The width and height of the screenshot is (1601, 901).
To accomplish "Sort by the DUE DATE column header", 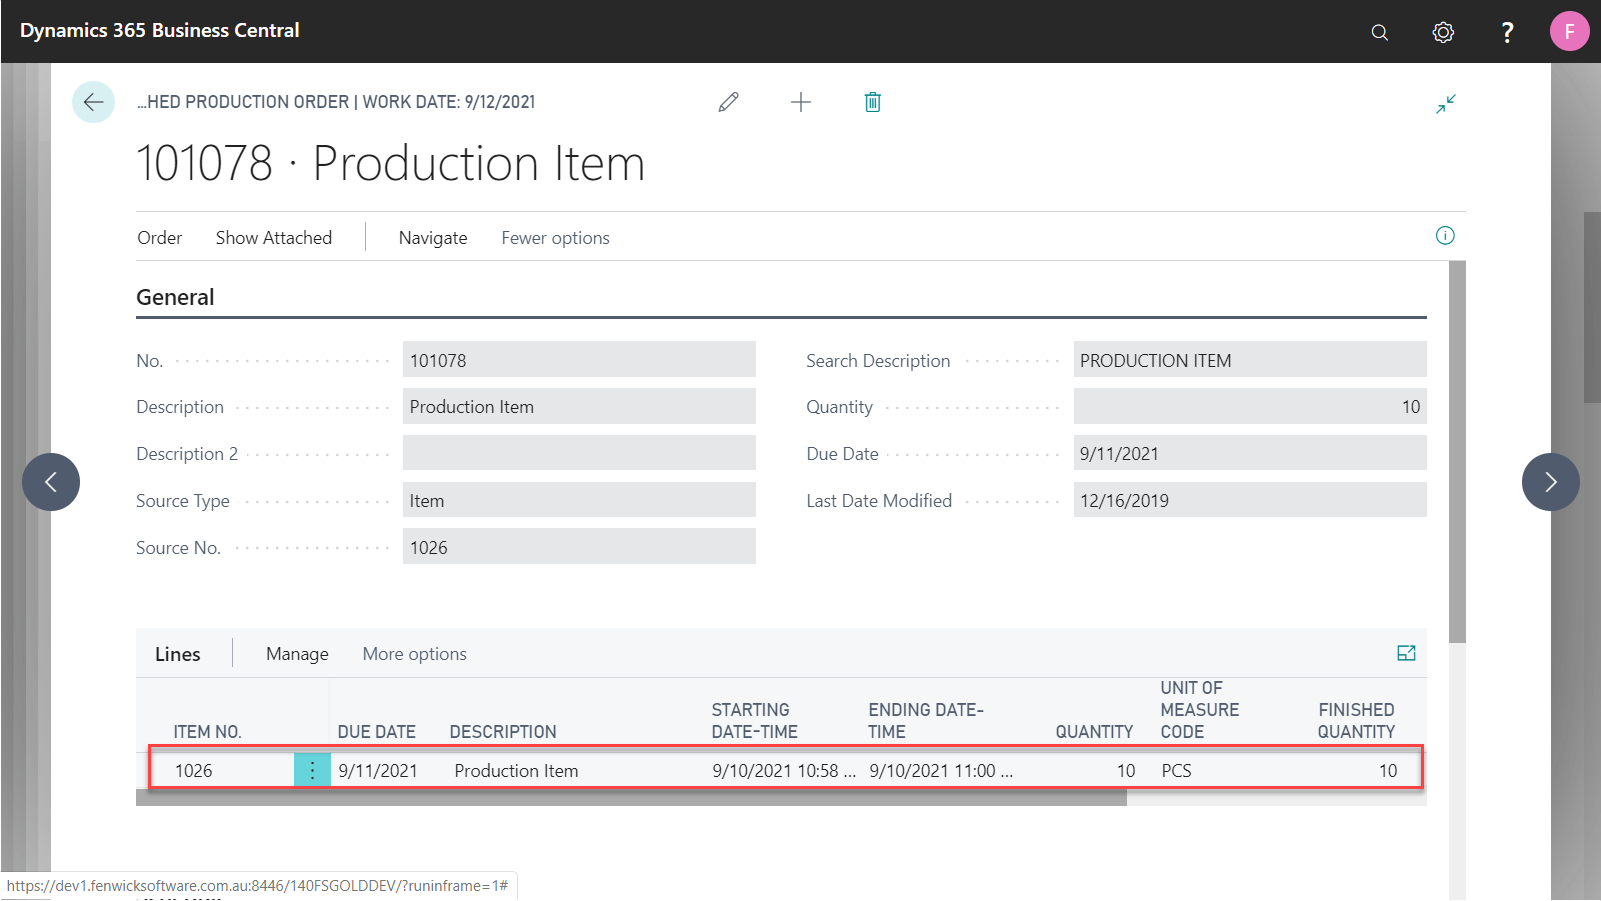I will [x=377, y=732].
